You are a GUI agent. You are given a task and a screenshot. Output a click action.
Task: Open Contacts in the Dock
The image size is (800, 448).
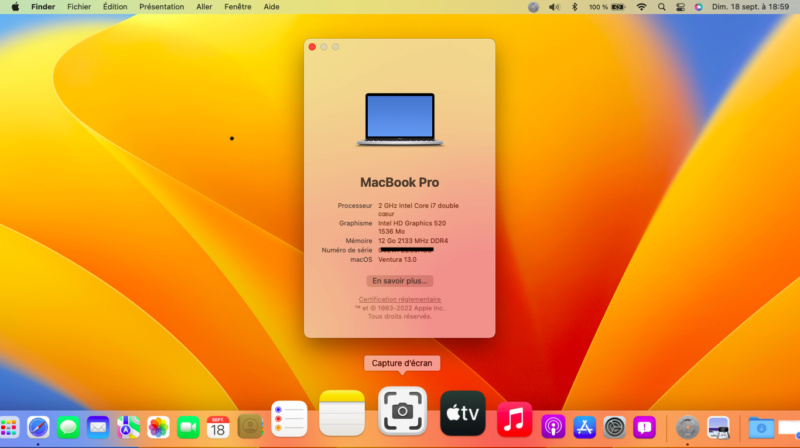coord(250,427)
